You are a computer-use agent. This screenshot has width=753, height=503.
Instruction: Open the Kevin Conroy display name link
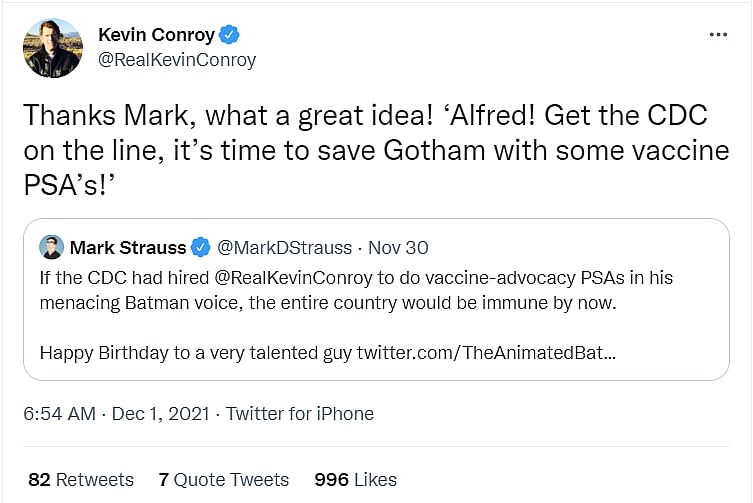tap(156, 35)
